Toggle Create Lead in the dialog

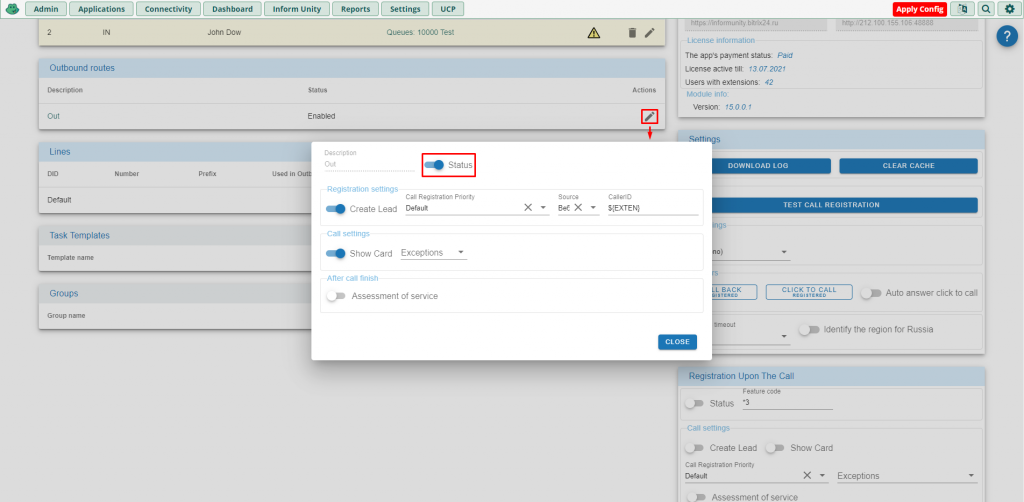point(336,209)
